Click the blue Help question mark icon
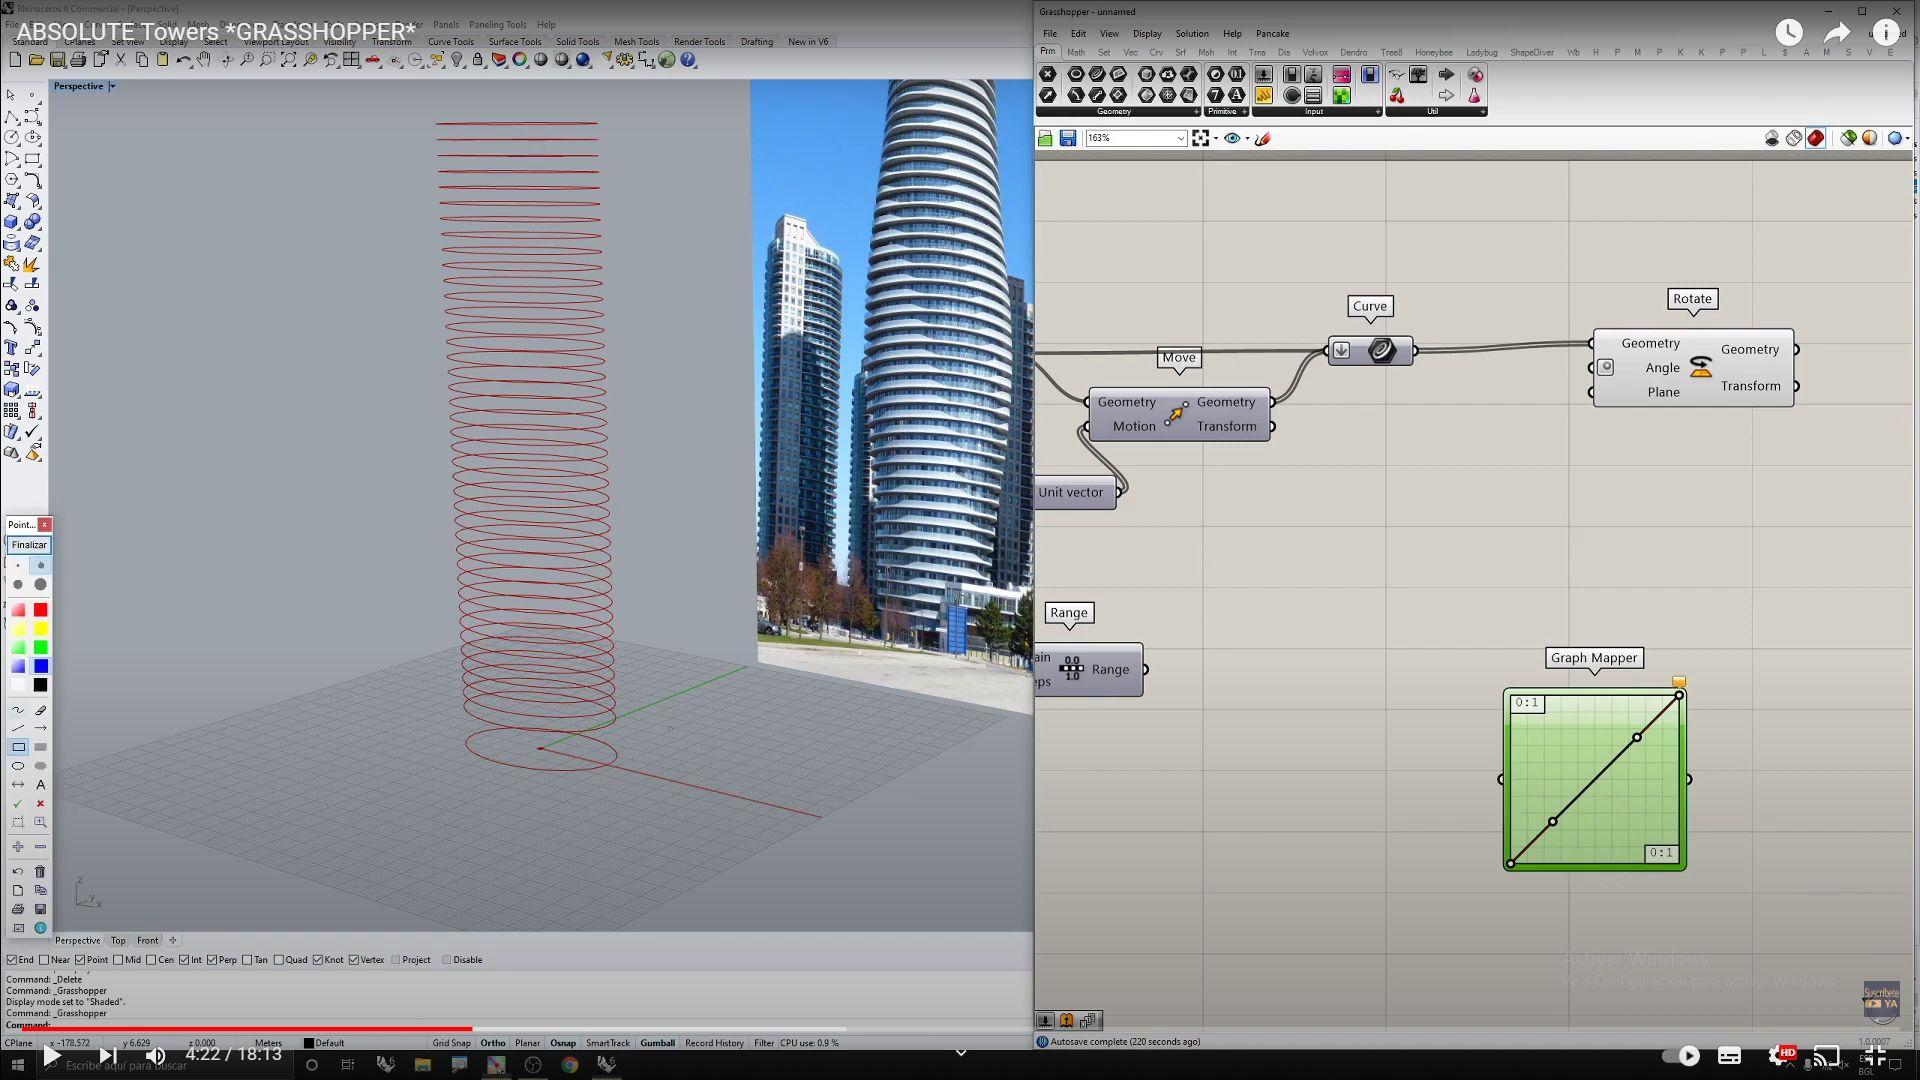The width and height of the screenshot is (1920, 1080). click(x=688, y=60)
